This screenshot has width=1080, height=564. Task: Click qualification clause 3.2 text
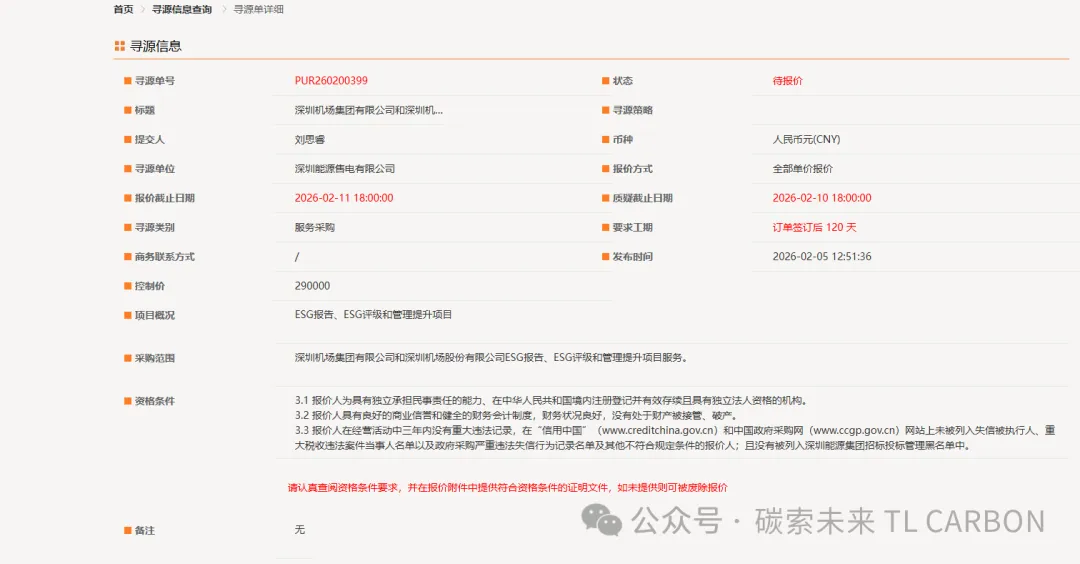coord(516,415)
